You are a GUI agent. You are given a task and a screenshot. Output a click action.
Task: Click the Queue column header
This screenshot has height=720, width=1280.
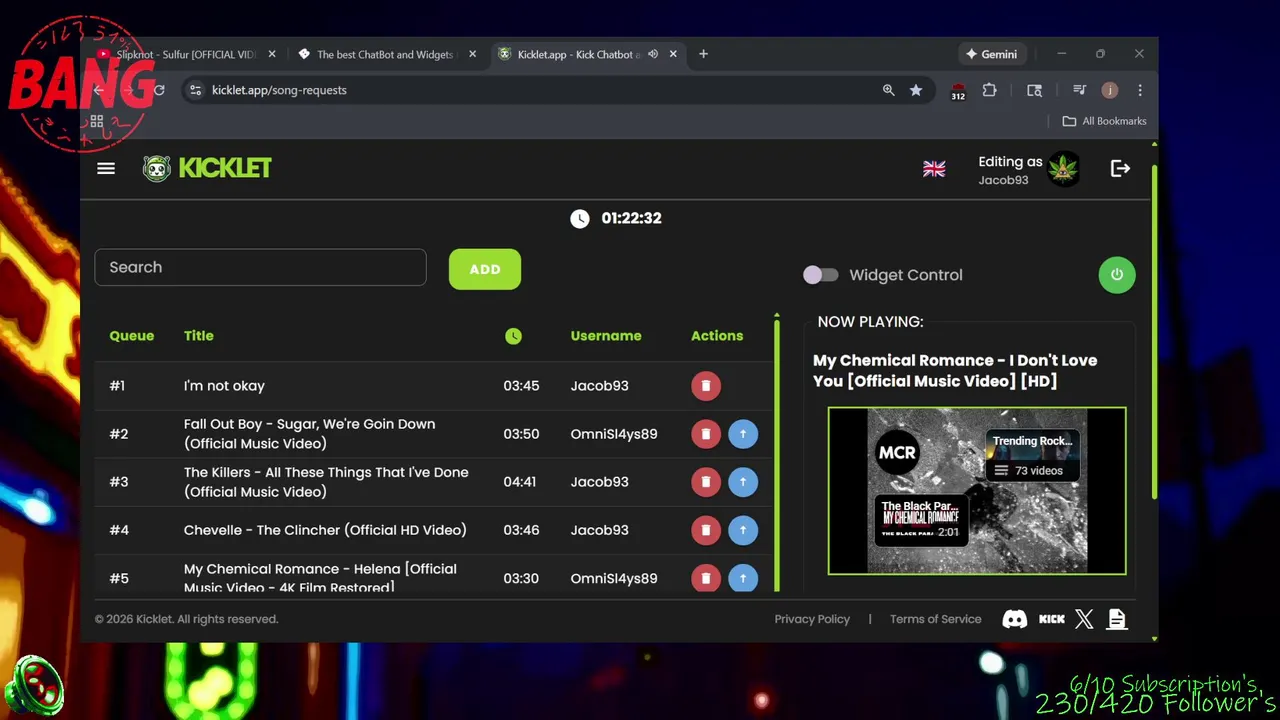(132, 336)
